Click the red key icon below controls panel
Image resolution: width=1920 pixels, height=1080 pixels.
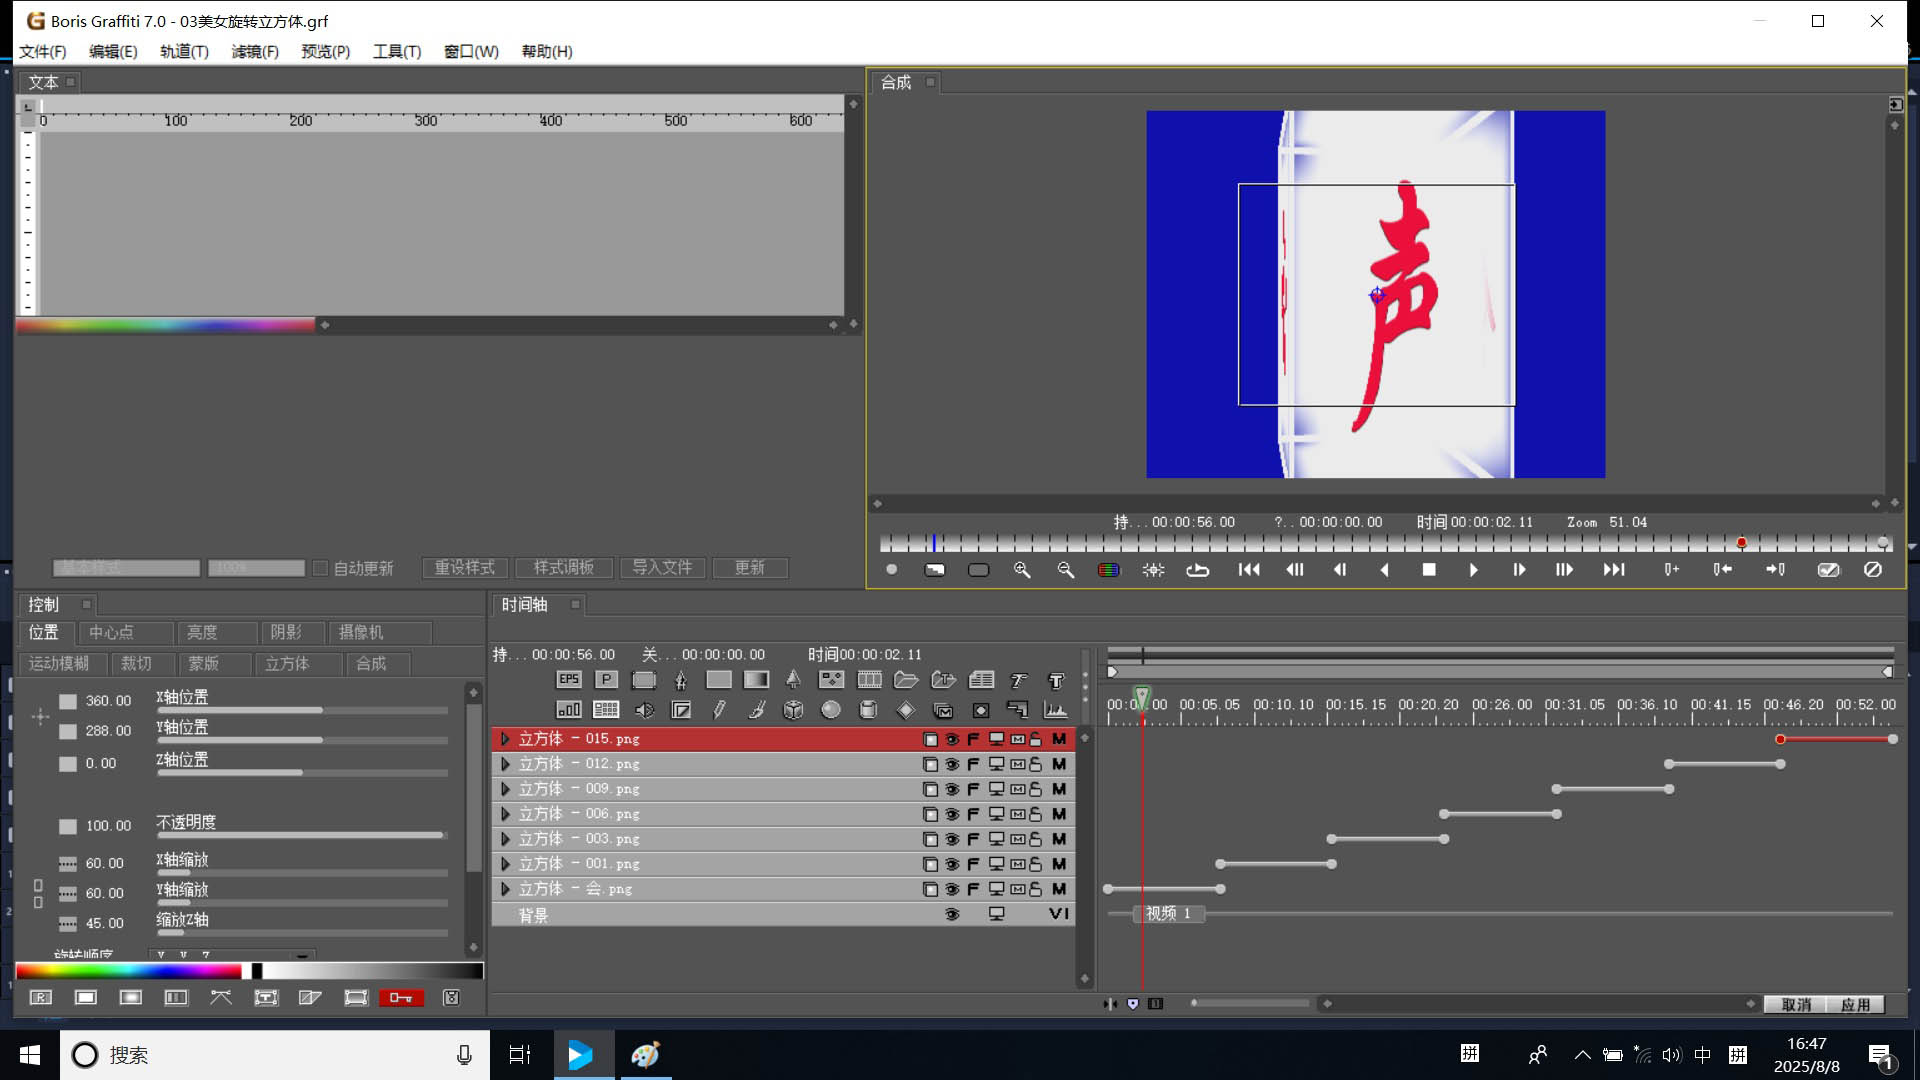coord(401,997)
